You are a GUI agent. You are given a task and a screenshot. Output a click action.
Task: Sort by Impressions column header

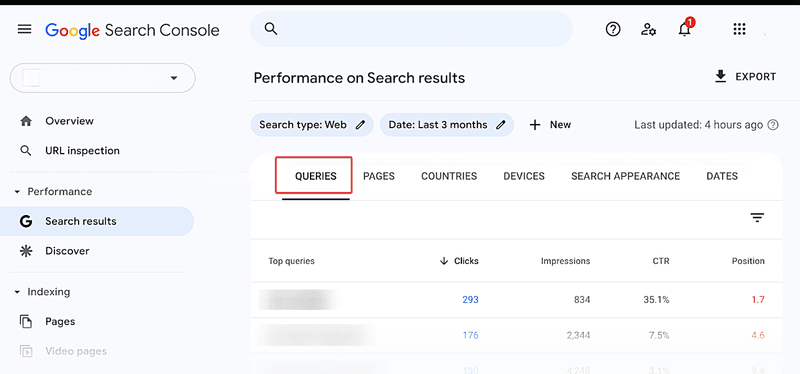[565, 261]
